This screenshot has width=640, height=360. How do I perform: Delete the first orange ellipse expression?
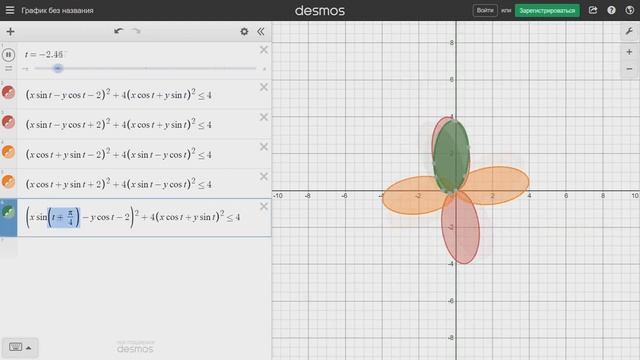tap(264, 147)
